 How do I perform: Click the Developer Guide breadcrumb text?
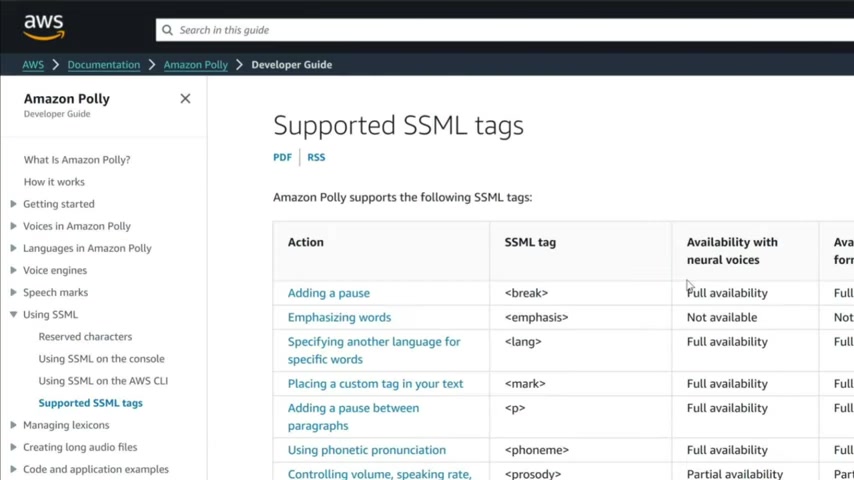pyautogui.click(x=291, y=65)
